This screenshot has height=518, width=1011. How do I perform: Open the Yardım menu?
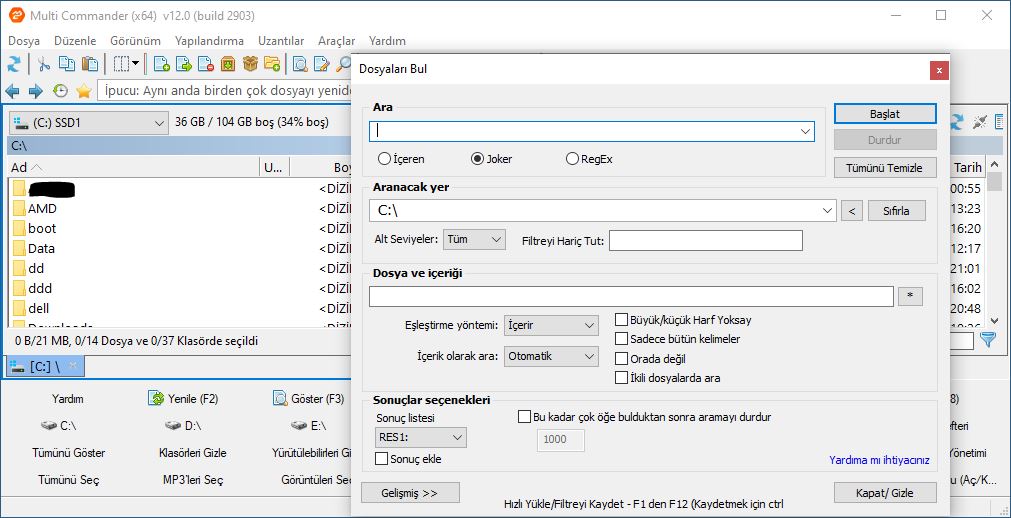pyautogui.click(x=388, y=41)
